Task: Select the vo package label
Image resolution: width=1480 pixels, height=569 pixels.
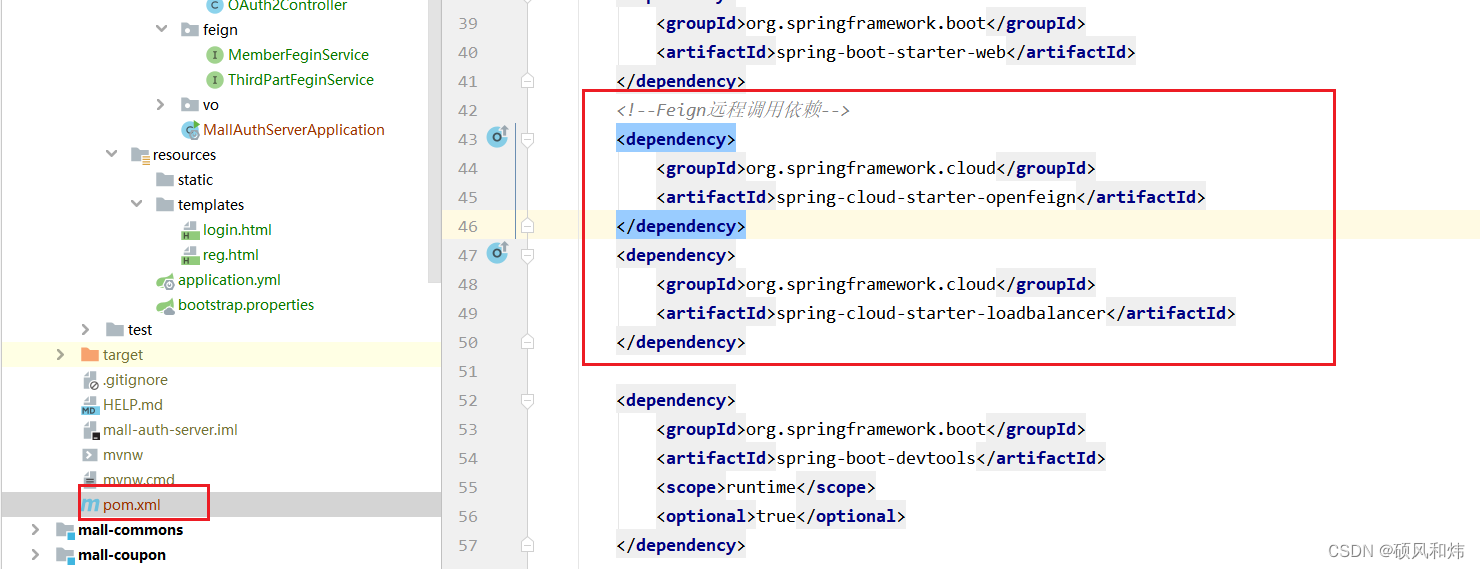Action: pyautogui.click(x=210, y=105)
